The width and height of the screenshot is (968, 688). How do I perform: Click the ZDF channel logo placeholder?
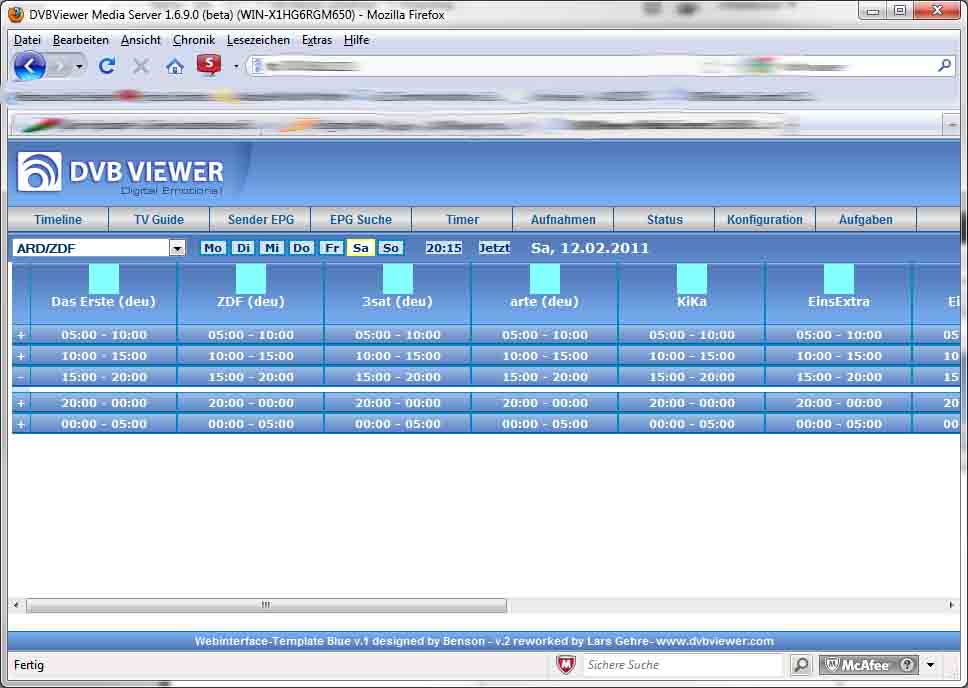pyautogui.click(x=251, y=279)
